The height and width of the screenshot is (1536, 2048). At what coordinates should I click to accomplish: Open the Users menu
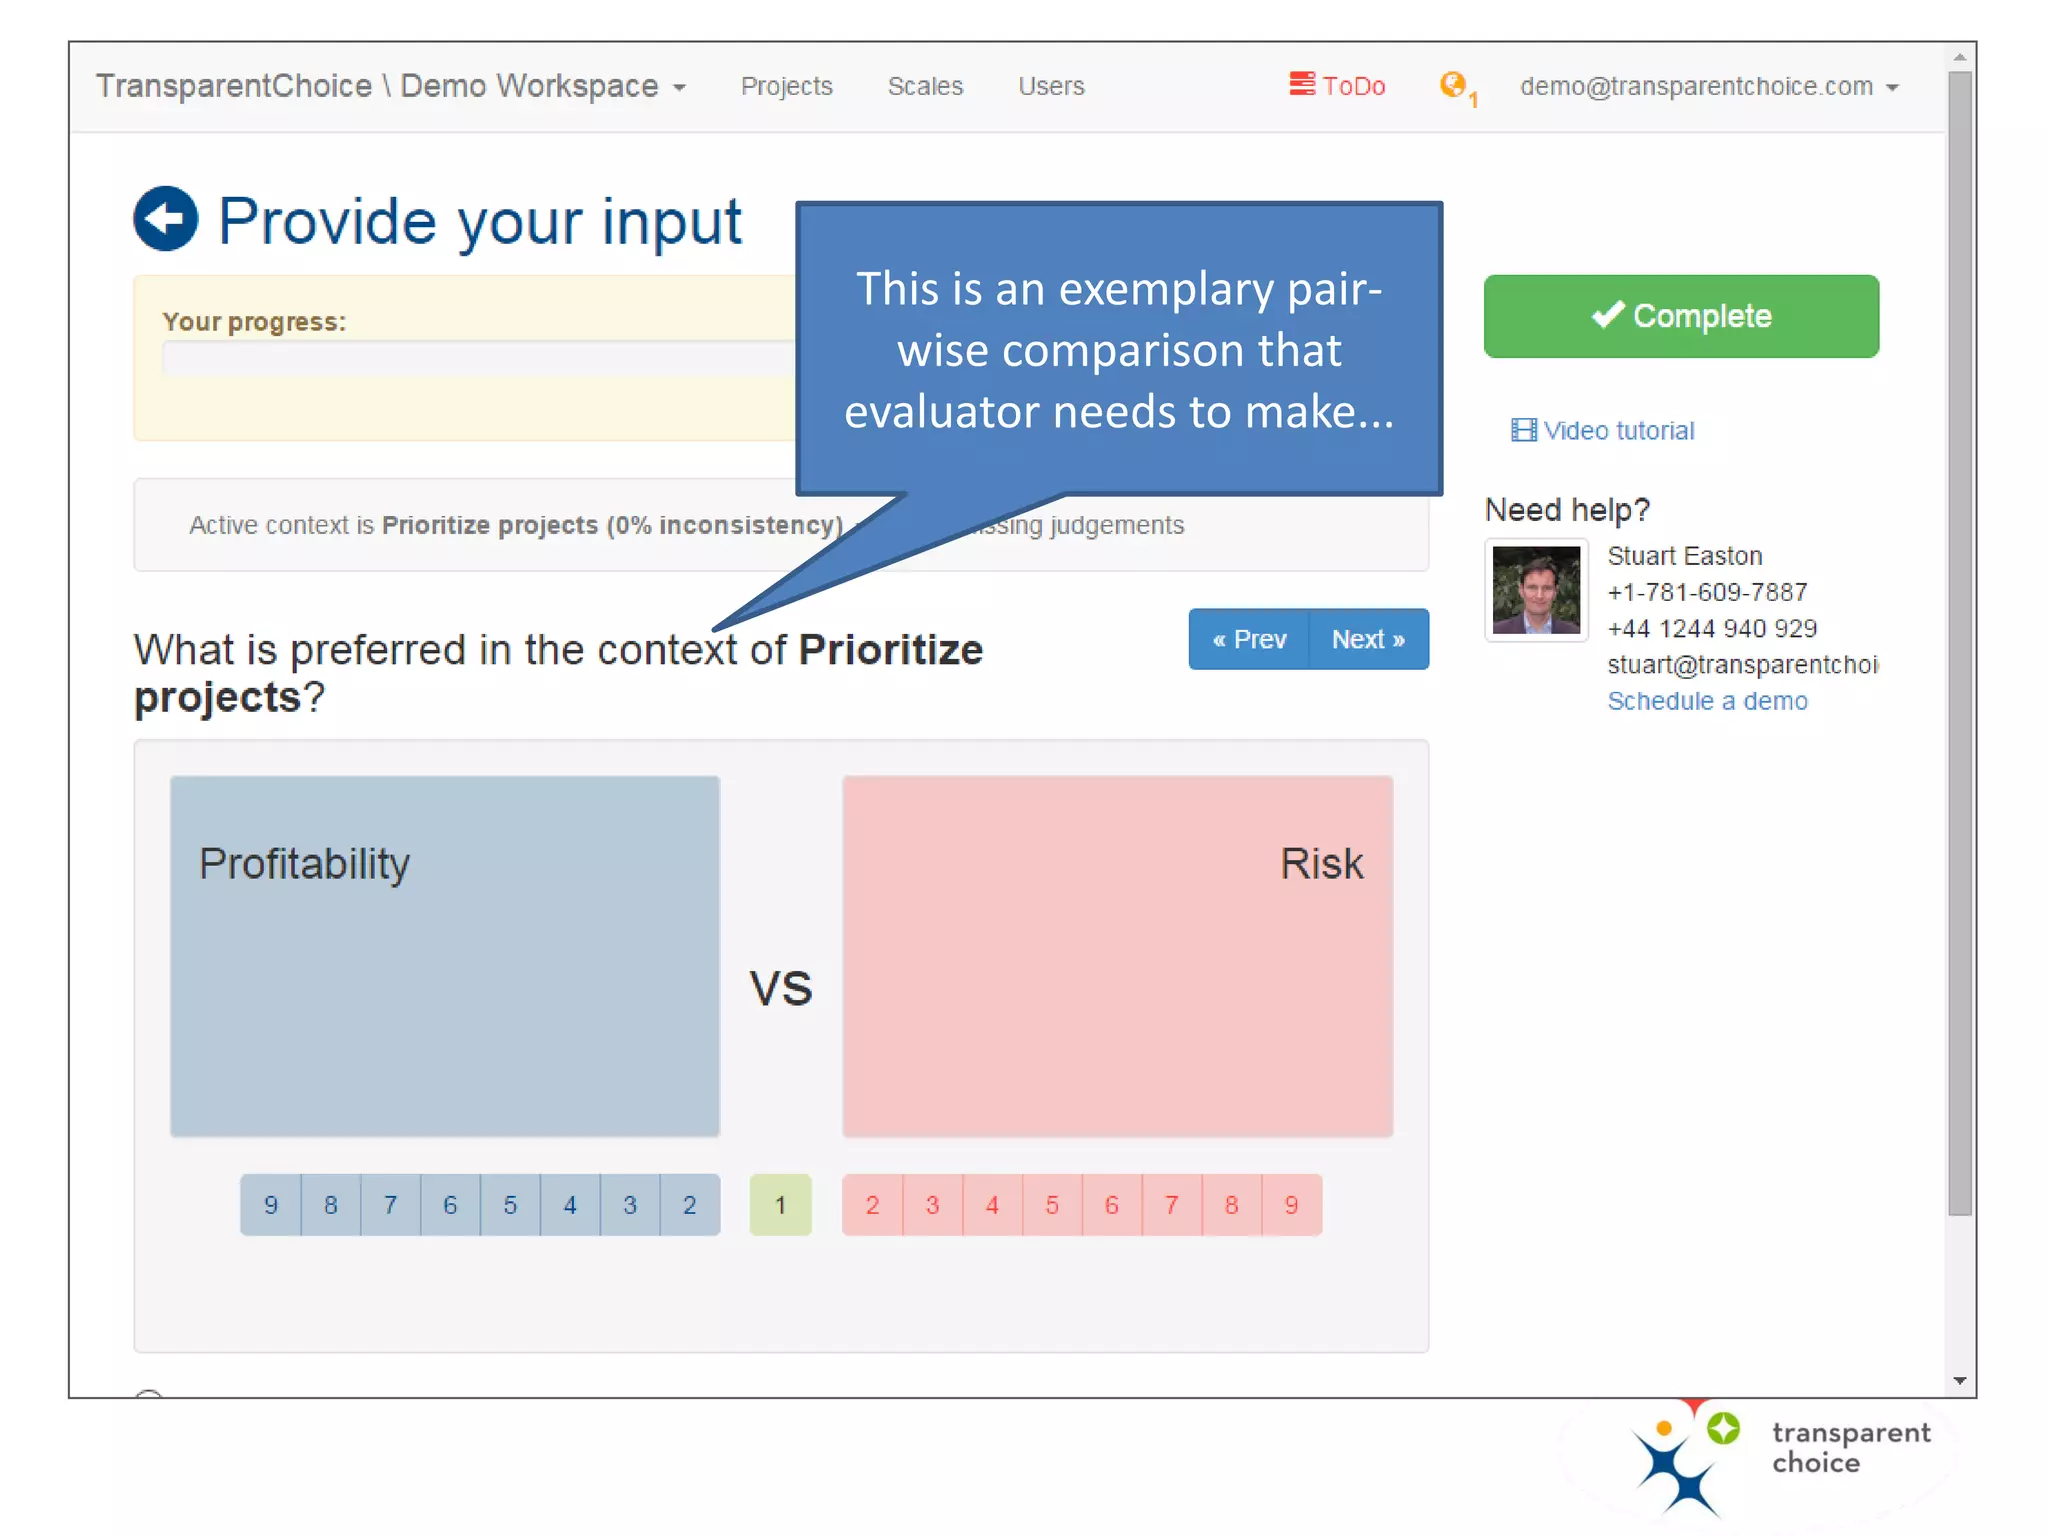[x=1051, y=86]
